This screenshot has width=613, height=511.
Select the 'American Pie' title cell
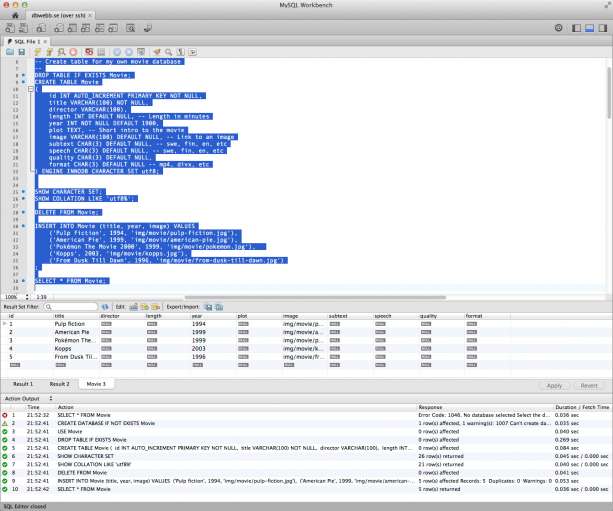[x=72, y=332]
